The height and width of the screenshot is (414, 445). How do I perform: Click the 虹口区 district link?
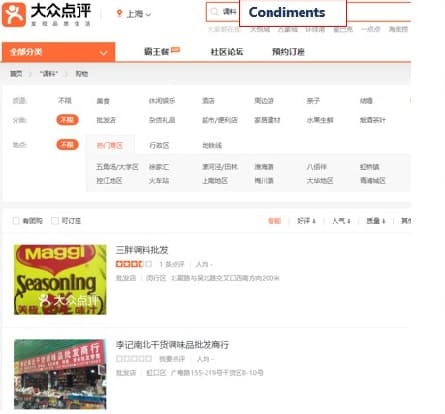click(x=156, y=372)
